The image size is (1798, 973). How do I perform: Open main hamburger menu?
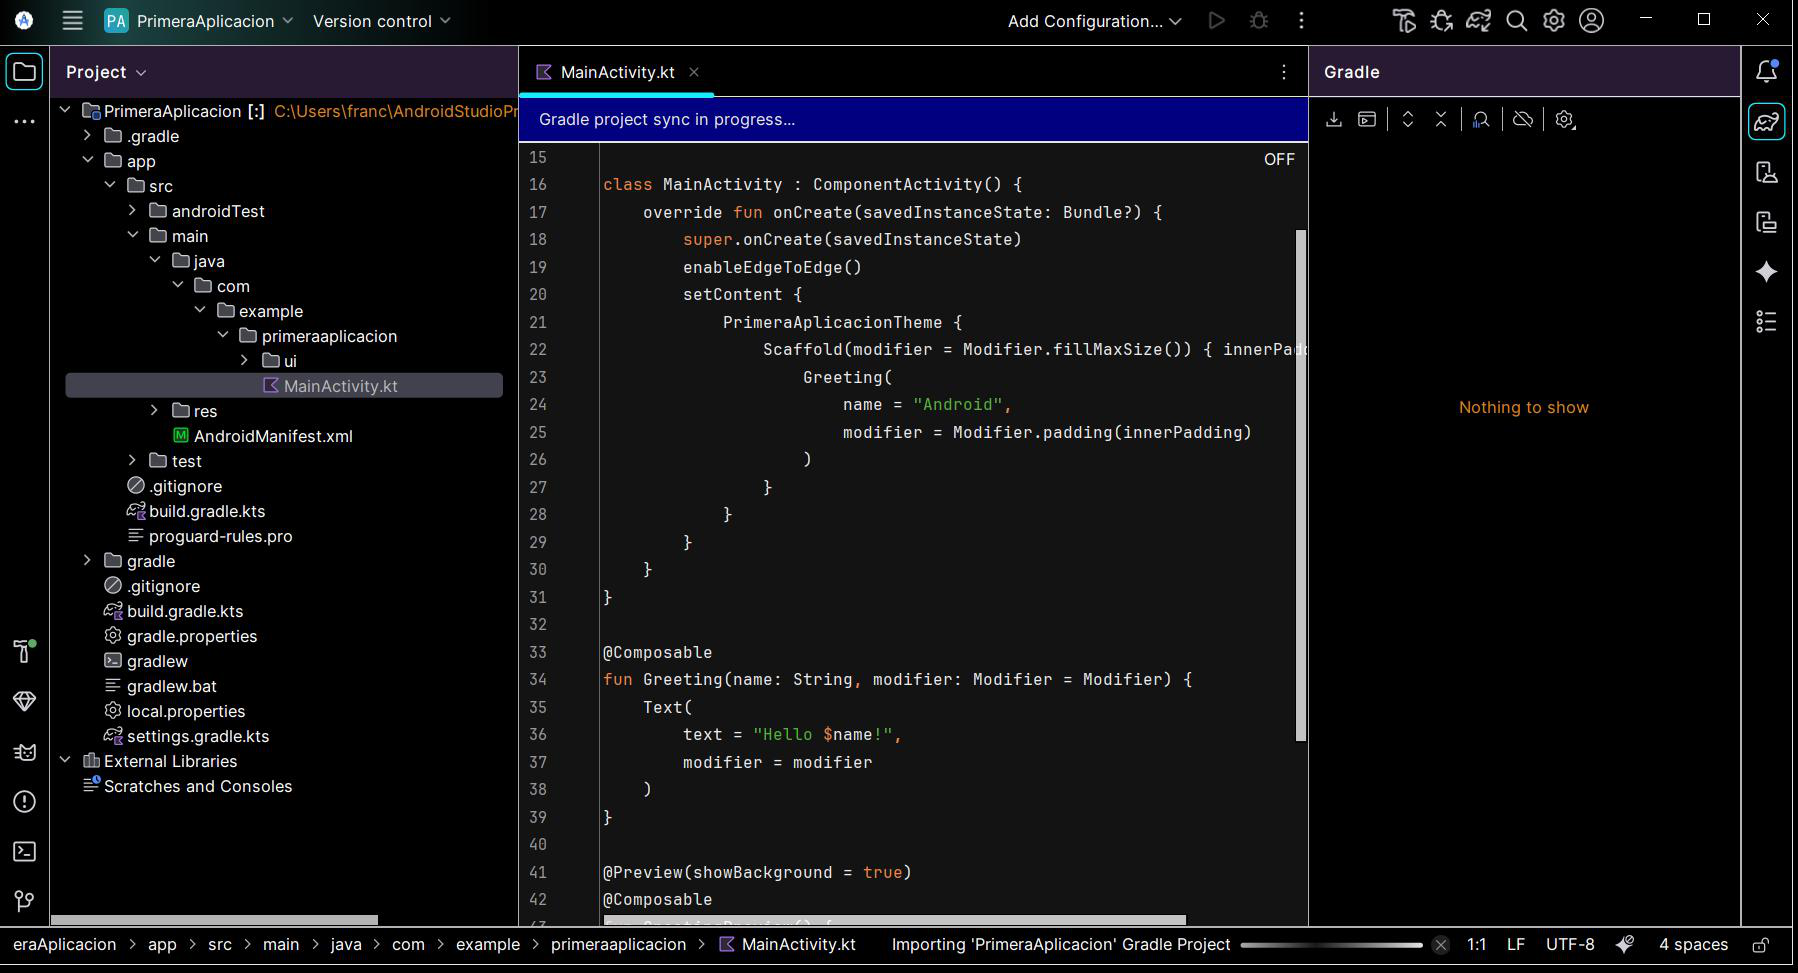(72, 21)
